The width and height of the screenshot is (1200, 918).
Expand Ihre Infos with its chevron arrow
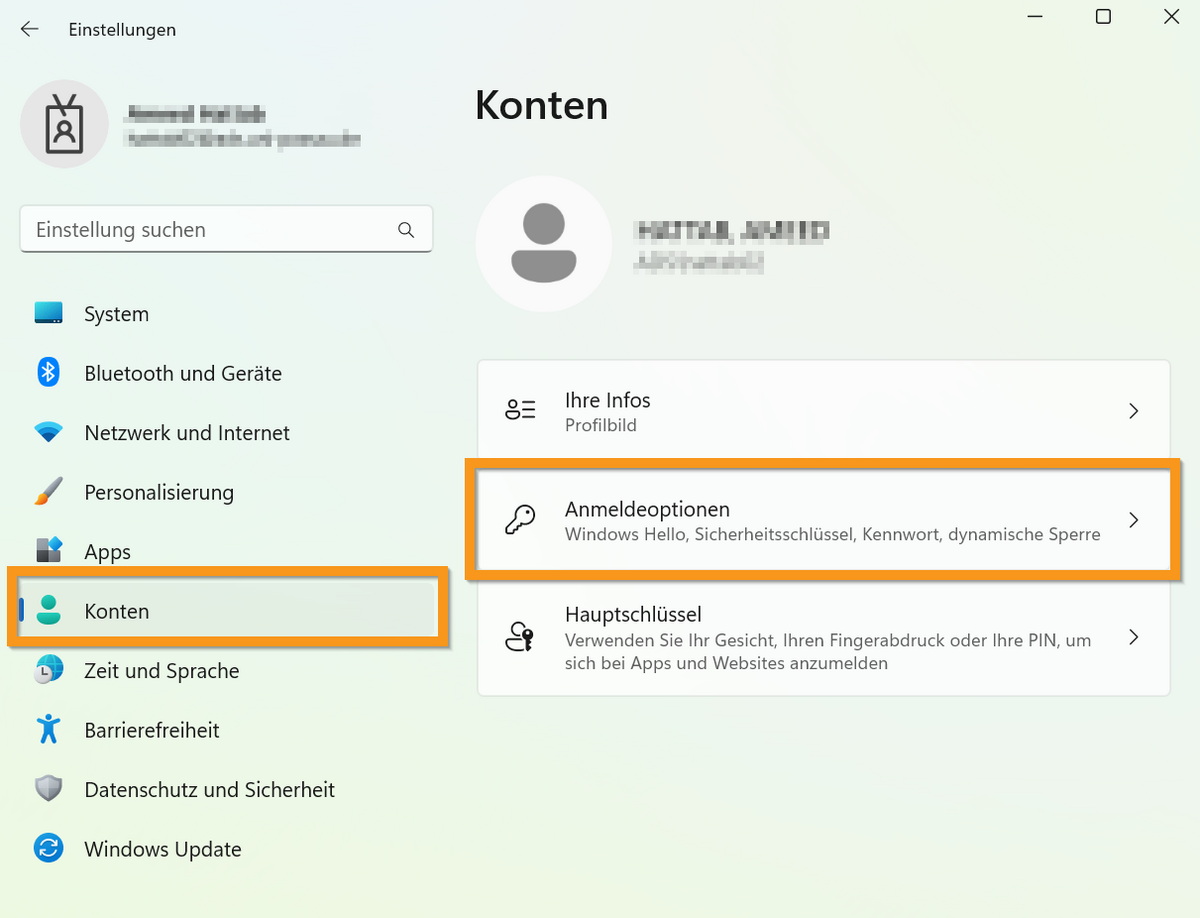coord(1133,411)
